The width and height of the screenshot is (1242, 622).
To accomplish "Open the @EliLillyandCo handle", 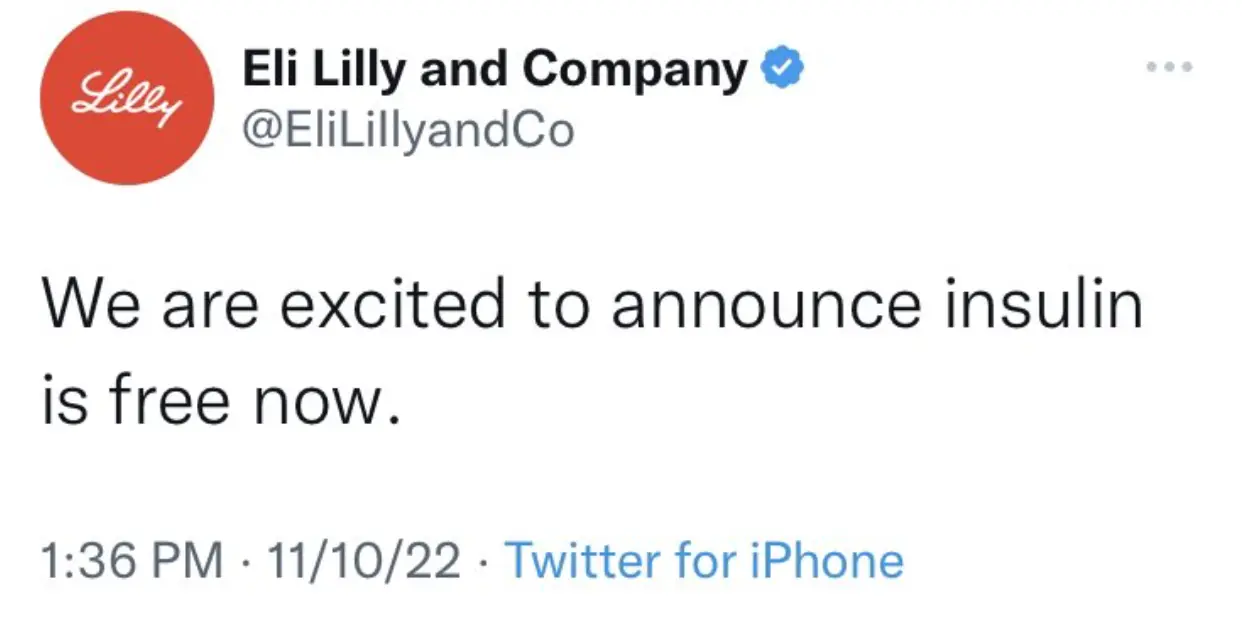I will tap(409, 129).
